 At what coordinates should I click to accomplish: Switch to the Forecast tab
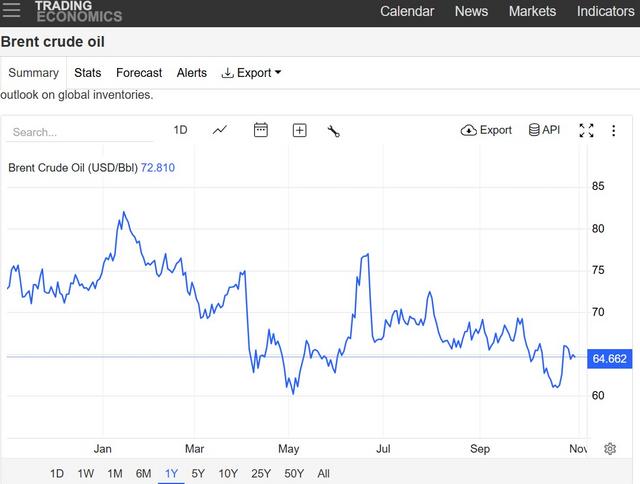click(139, 73)
